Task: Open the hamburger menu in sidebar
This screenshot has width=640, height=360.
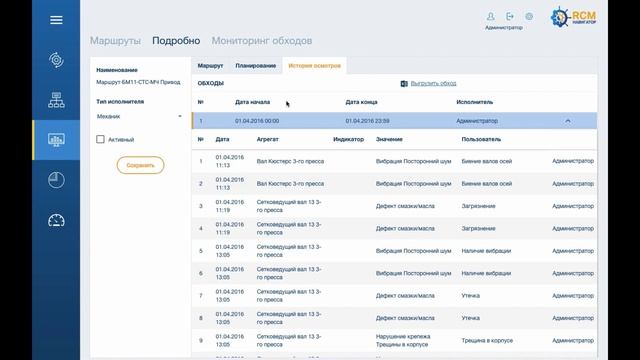Action: tap(56, 20)
